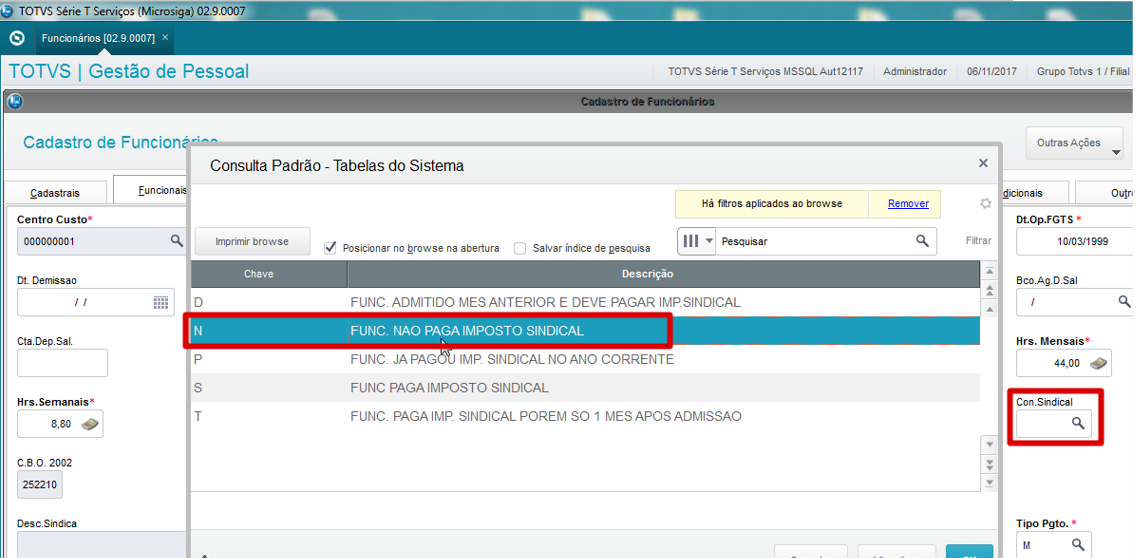Screen dimensions: 1137x558
Task: Click Dt.Op.FGTS date field
Action: pos(1074,241)
